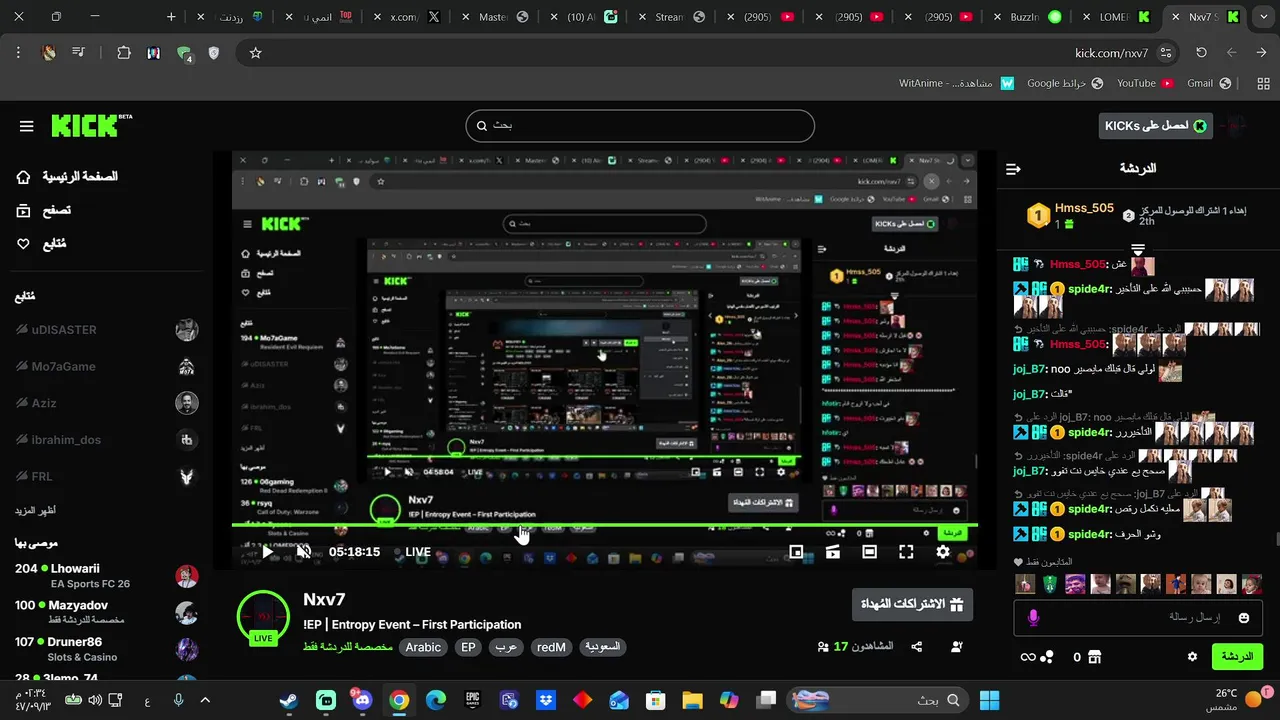Open the WitAnime bookmark
The width and height of the screenshot is (1280, 720).
[956, 83]
